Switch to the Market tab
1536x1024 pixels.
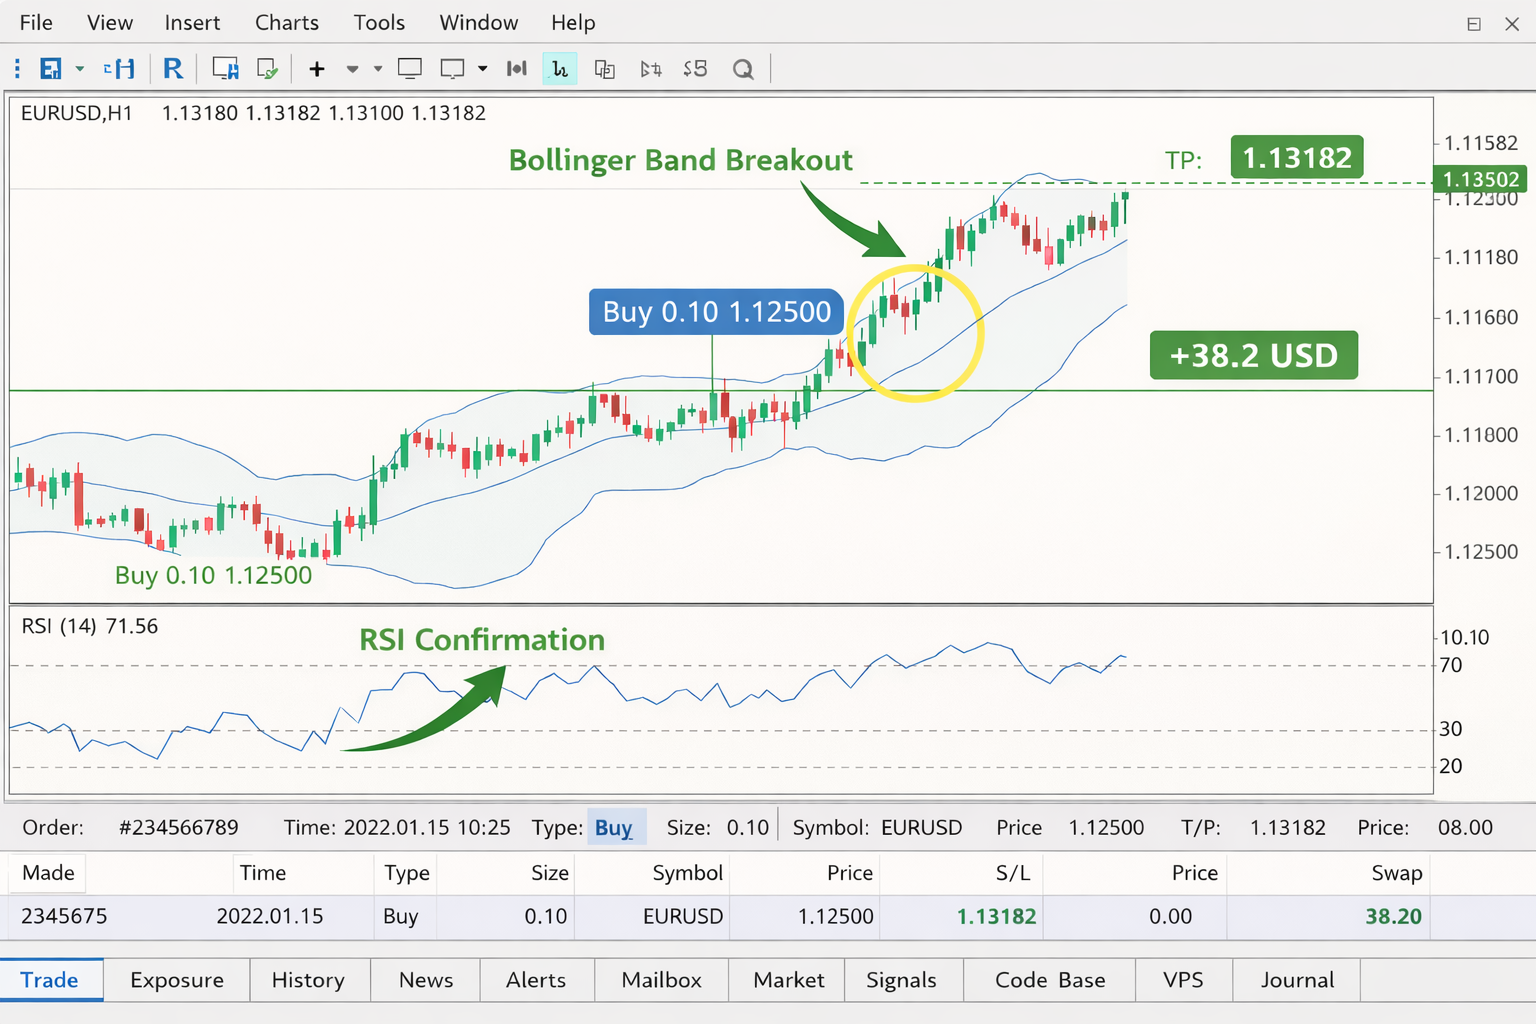(789, 980)
